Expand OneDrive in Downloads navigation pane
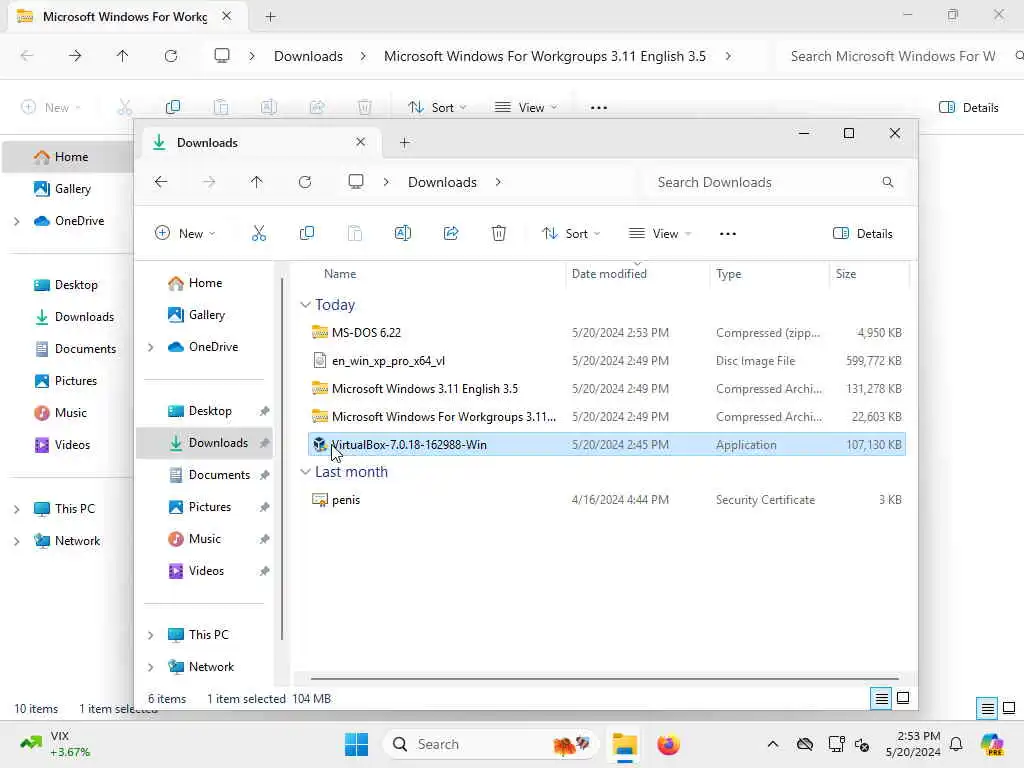1024x768 pixels. [150, 347]
